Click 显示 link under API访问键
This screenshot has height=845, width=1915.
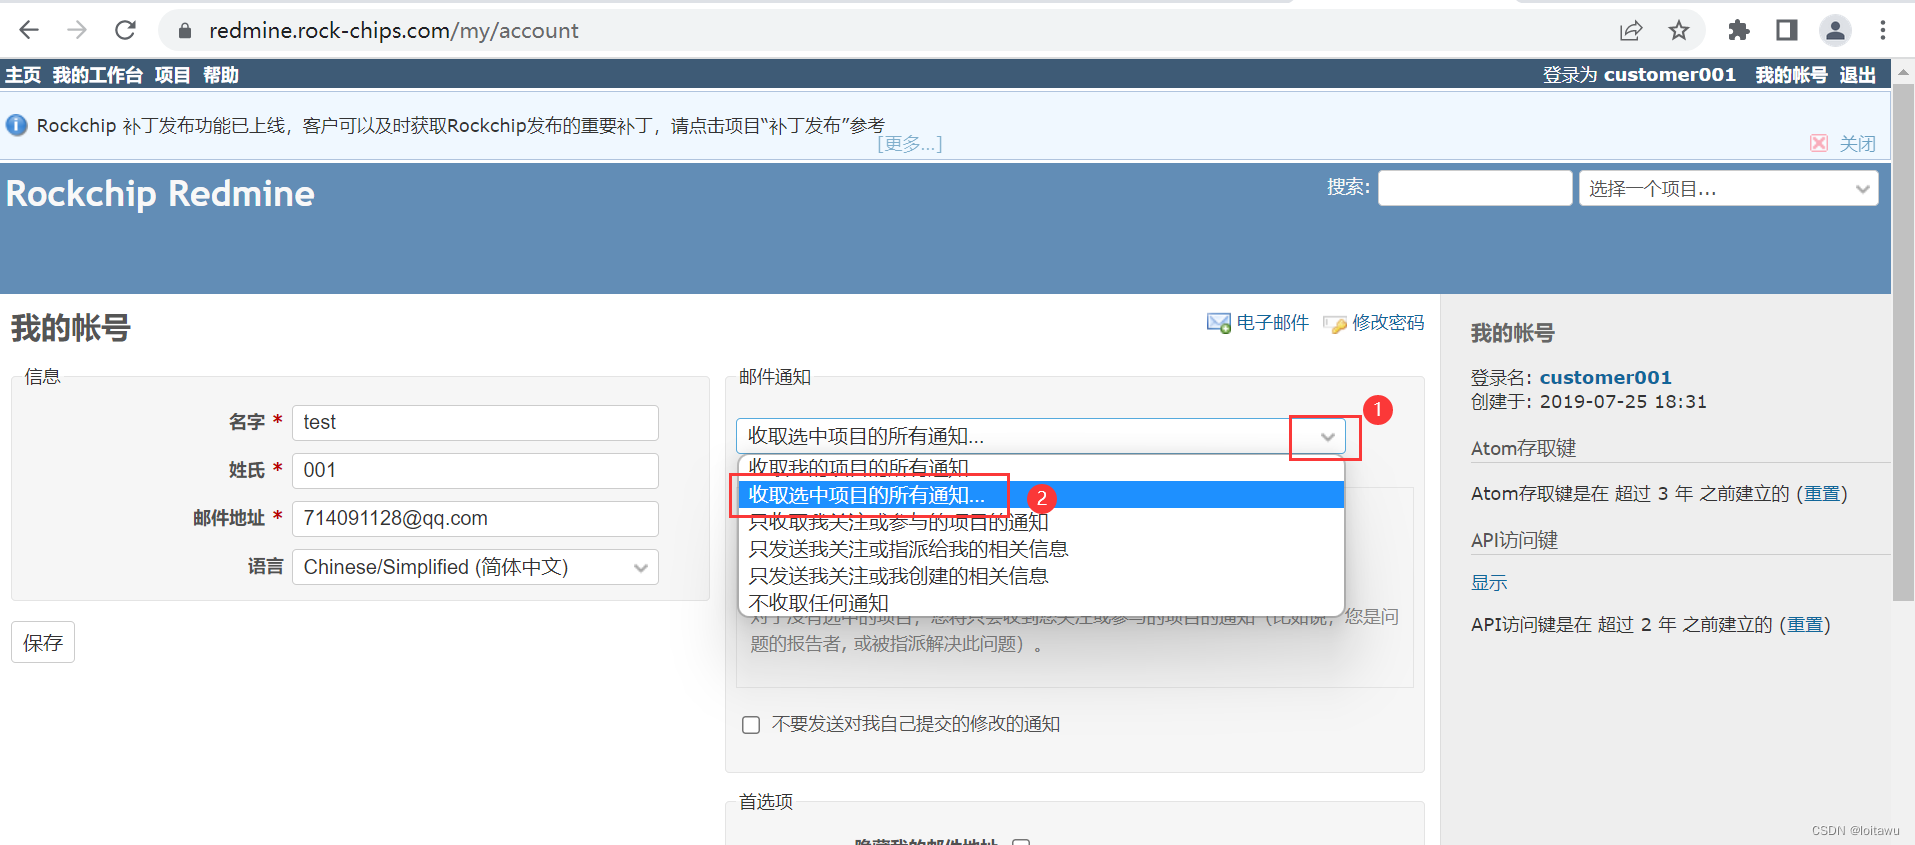1489,583
